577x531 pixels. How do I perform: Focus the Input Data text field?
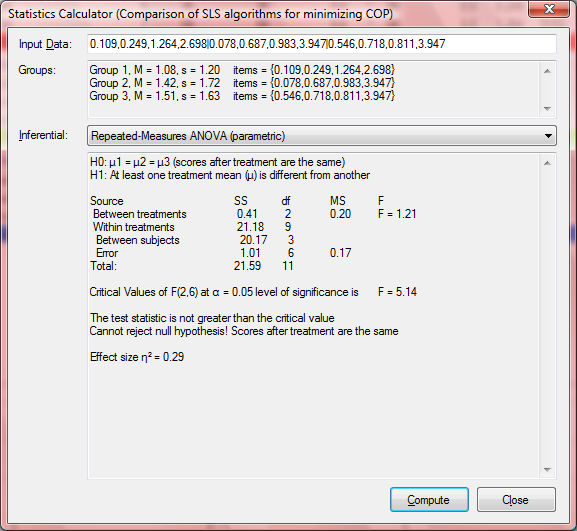pos(322,44)
